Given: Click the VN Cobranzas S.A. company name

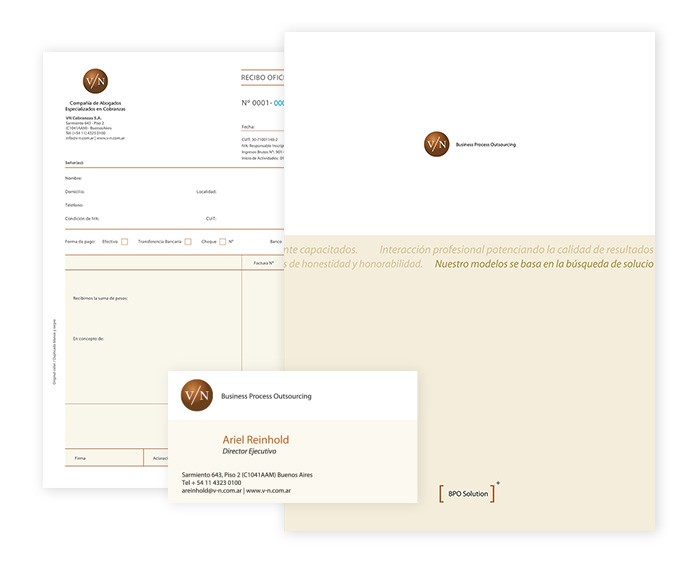Looking at the screenshot, I should point(83,118).
